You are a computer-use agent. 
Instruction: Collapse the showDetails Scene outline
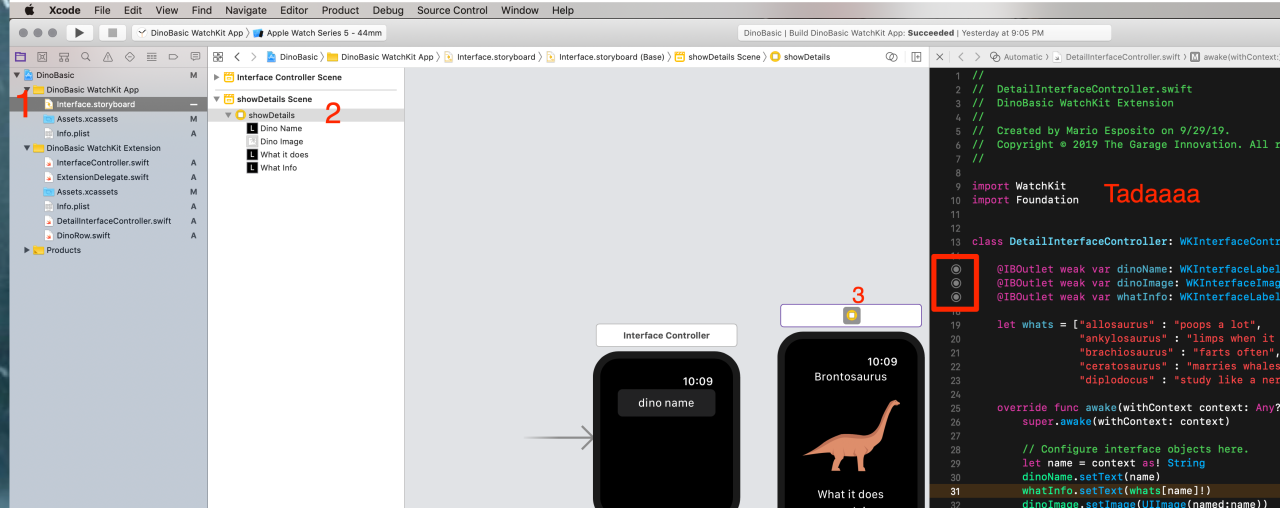pos(217,99)
